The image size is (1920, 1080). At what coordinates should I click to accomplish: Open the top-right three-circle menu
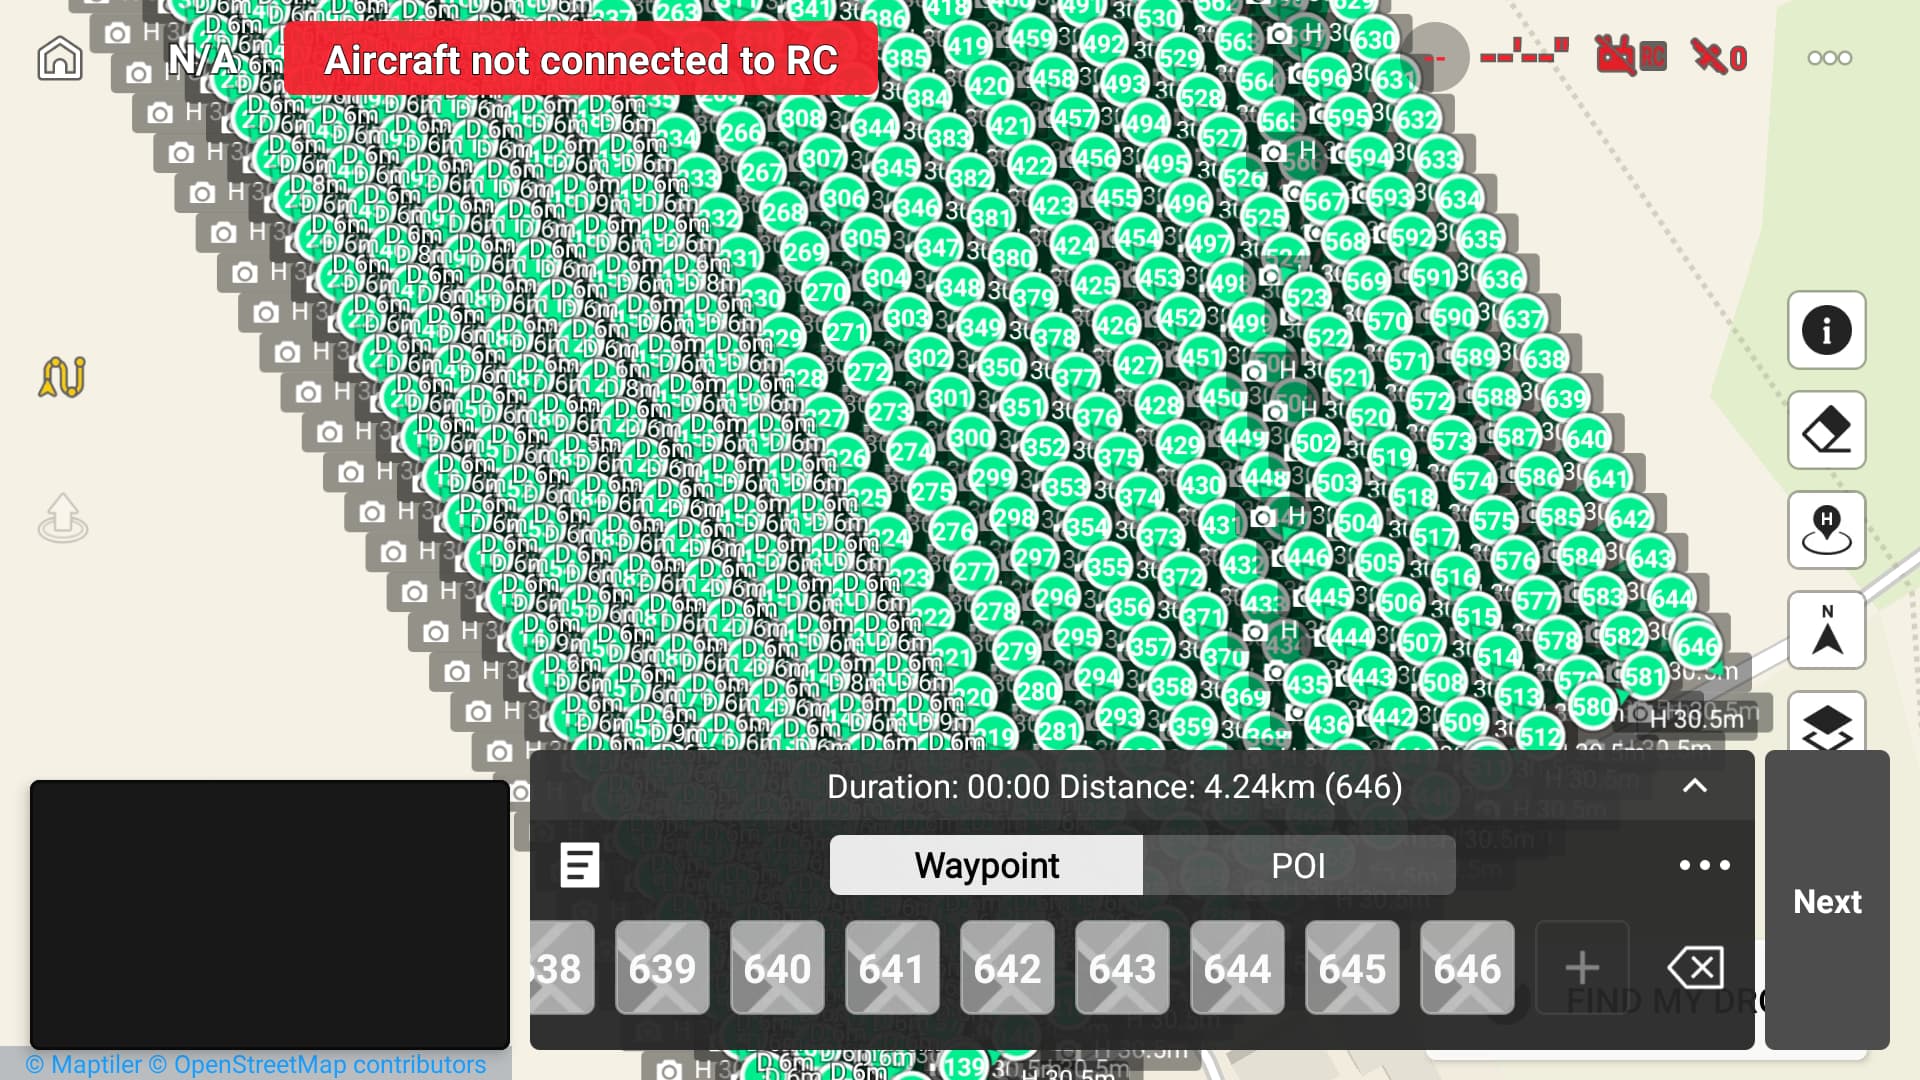tap(1829, 58)
